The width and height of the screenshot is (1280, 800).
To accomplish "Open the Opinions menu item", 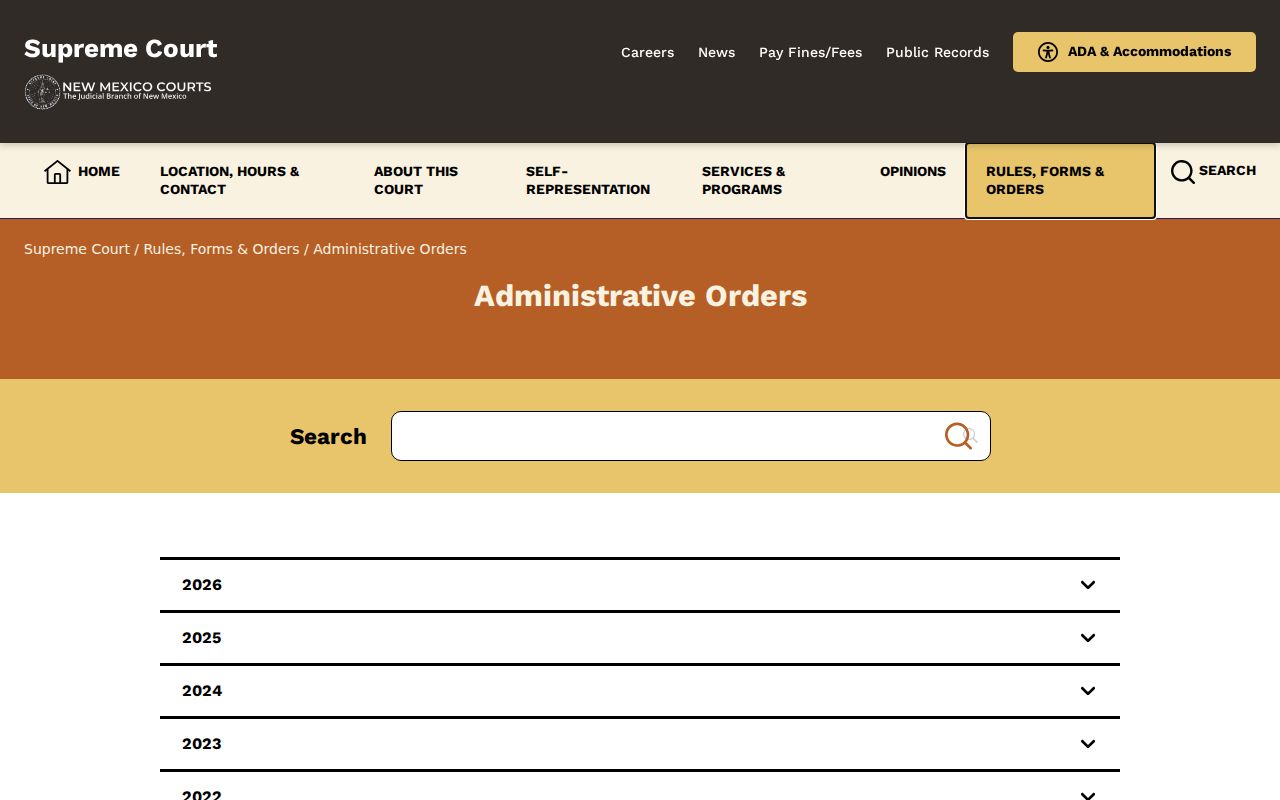I will [913, 172].
